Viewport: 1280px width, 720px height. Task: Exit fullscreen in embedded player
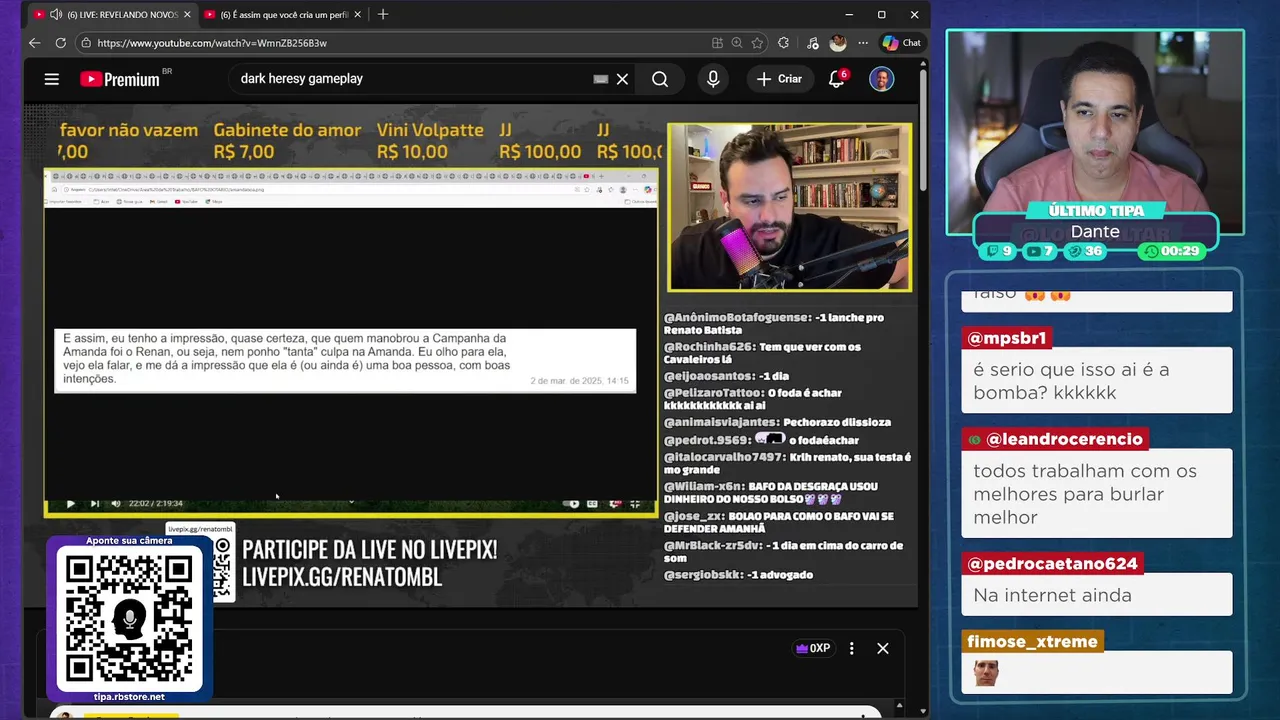[x=635, y=504]
